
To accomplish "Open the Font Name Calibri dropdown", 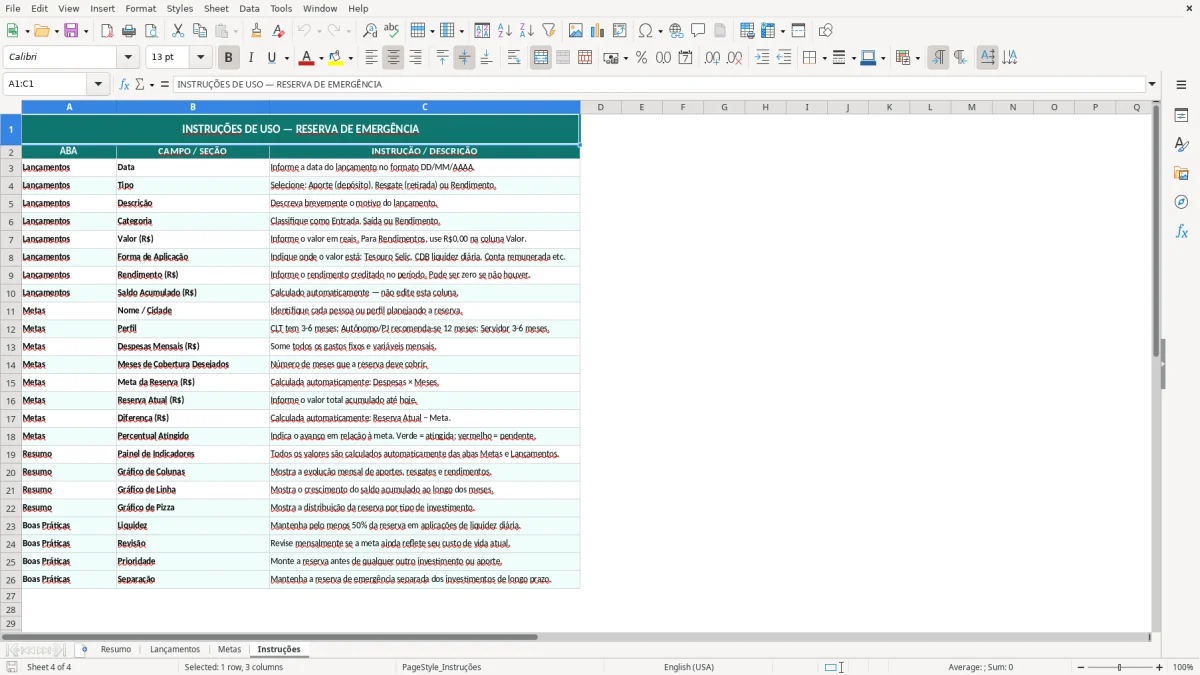I will pos(127,58).
